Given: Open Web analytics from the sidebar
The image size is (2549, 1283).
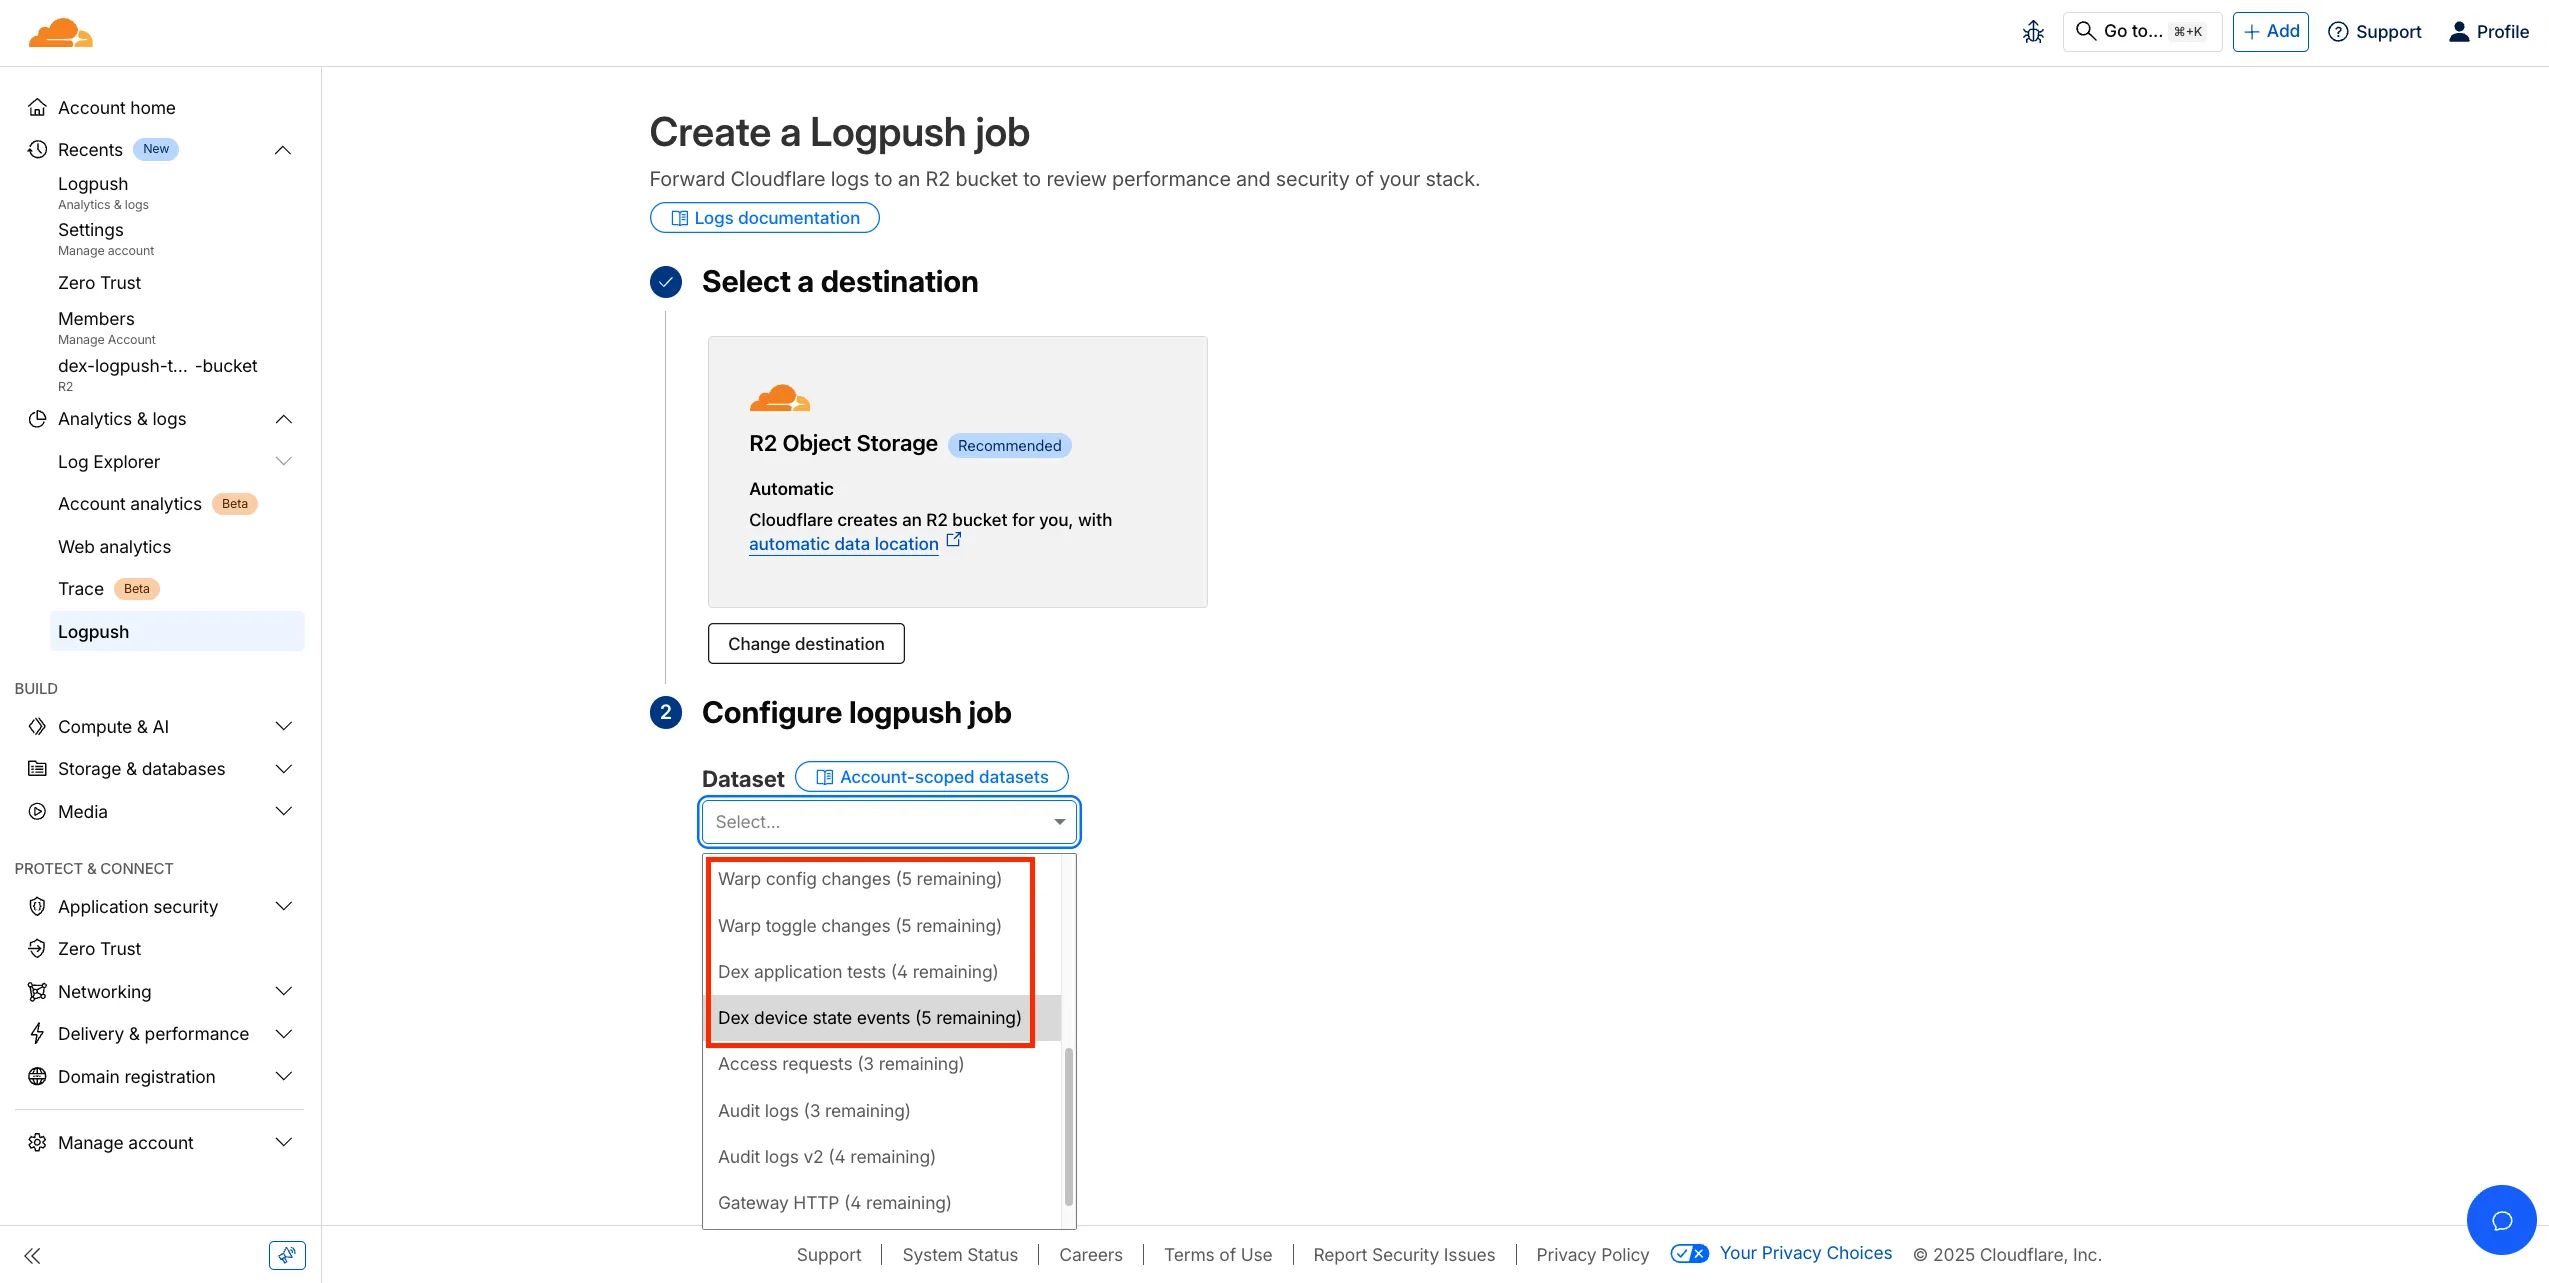Looking at the screenshot, I should 114,546.
